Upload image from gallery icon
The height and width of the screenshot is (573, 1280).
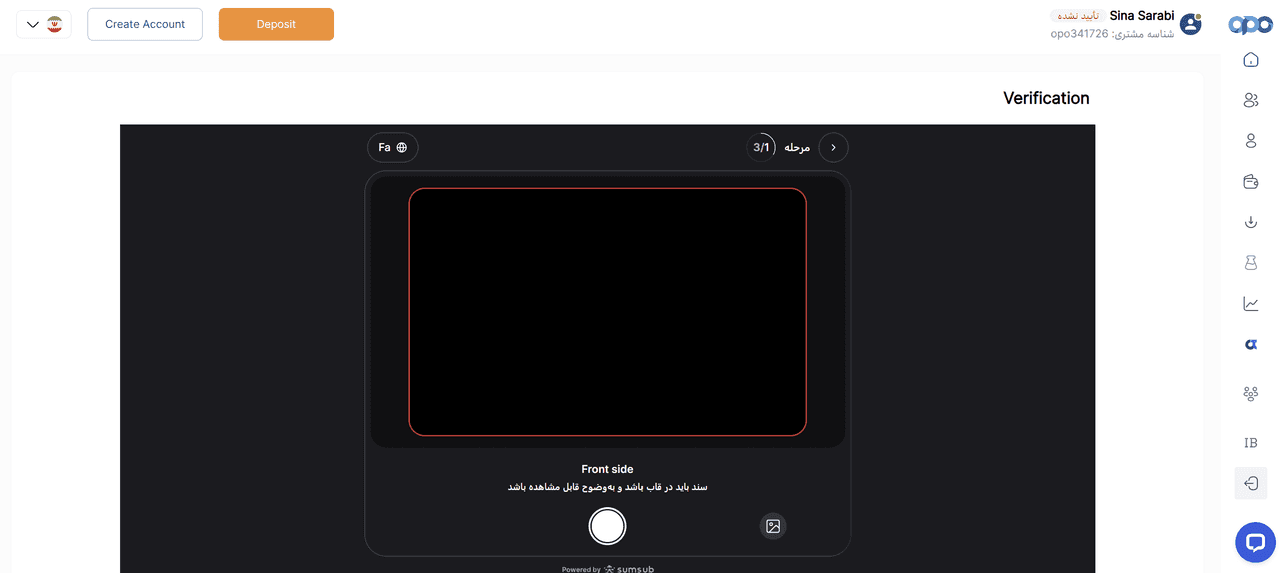click(773, 526)
